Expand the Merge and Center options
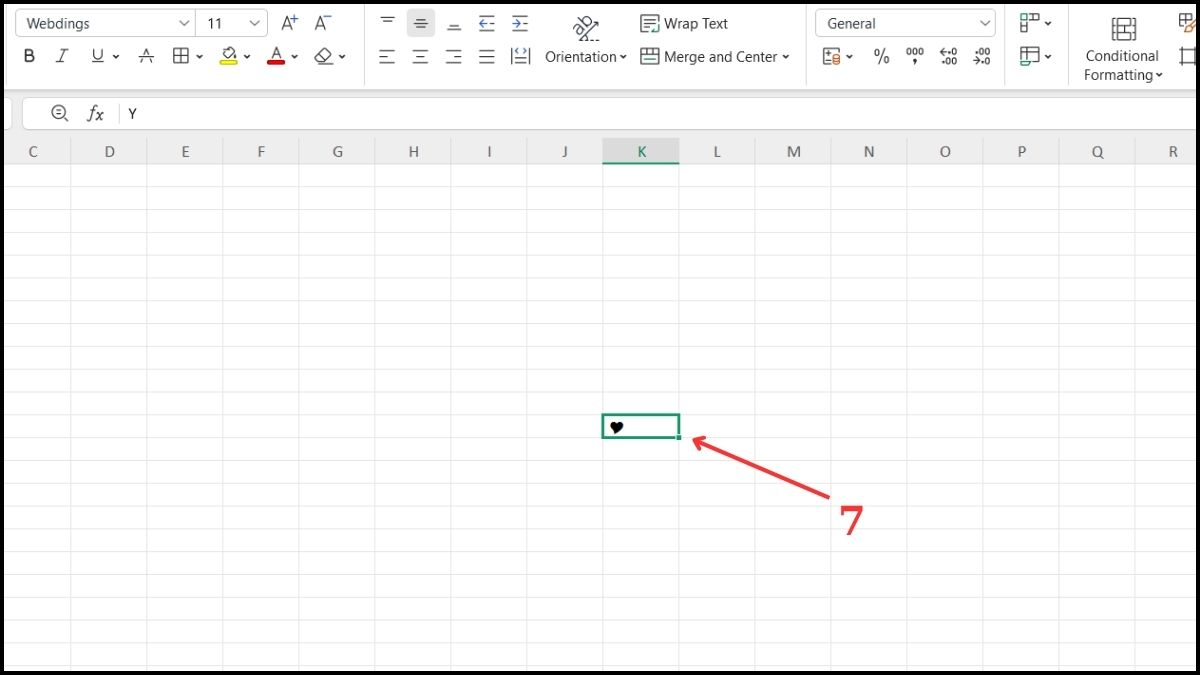1200x675 pixels. pos(786,57)
